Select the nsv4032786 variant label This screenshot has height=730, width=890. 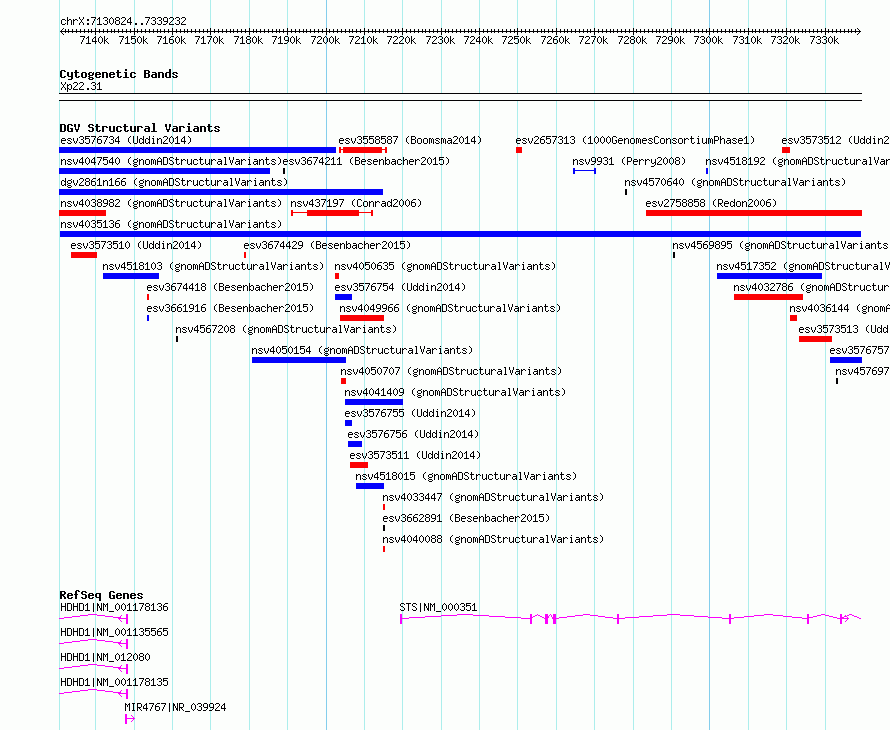click(x=811, y=287)
